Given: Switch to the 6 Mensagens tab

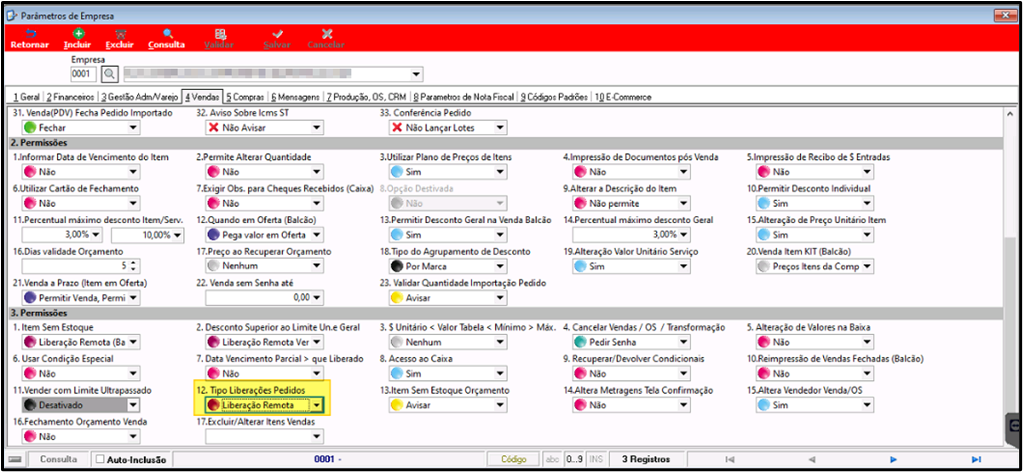Looking at the screenshot, I should [x=295, y=97].
